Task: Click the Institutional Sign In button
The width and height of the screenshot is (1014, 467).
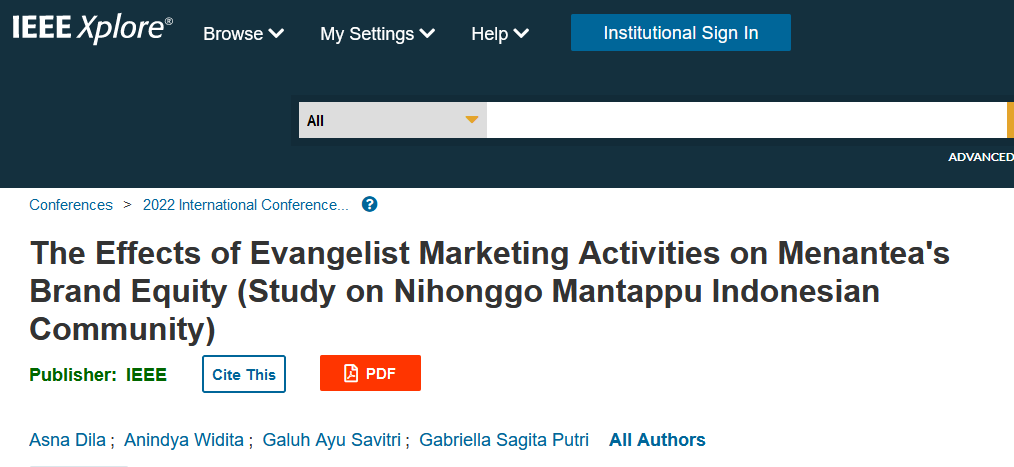Action: pyautogui.click(x=680, y=32)
